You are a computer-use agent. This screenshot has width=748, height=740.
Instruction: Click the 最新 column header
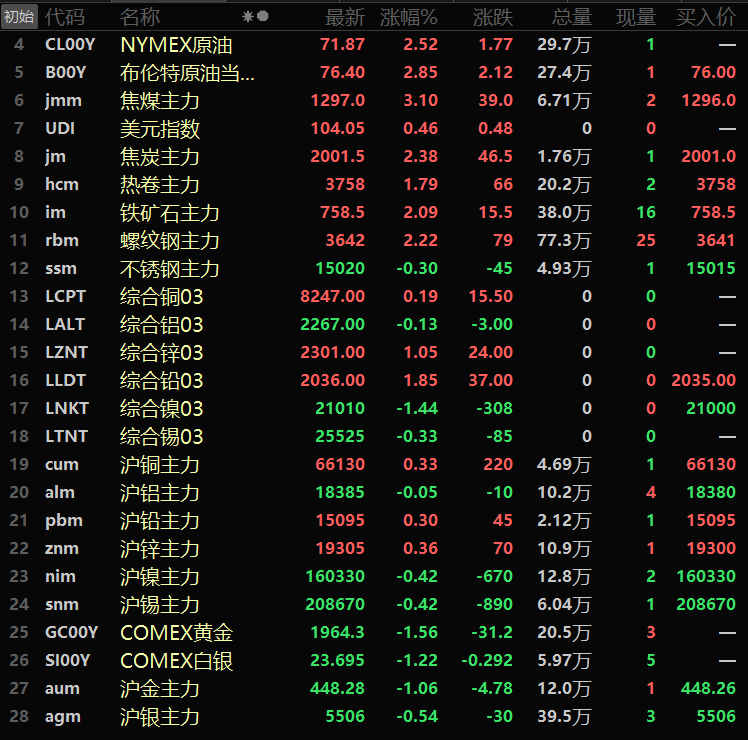345,17
